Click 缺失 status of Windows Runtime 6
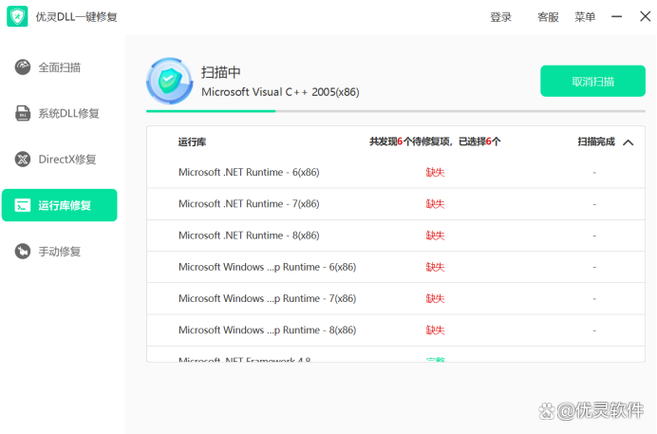This screenshot has width=657, height=434. 435,267
